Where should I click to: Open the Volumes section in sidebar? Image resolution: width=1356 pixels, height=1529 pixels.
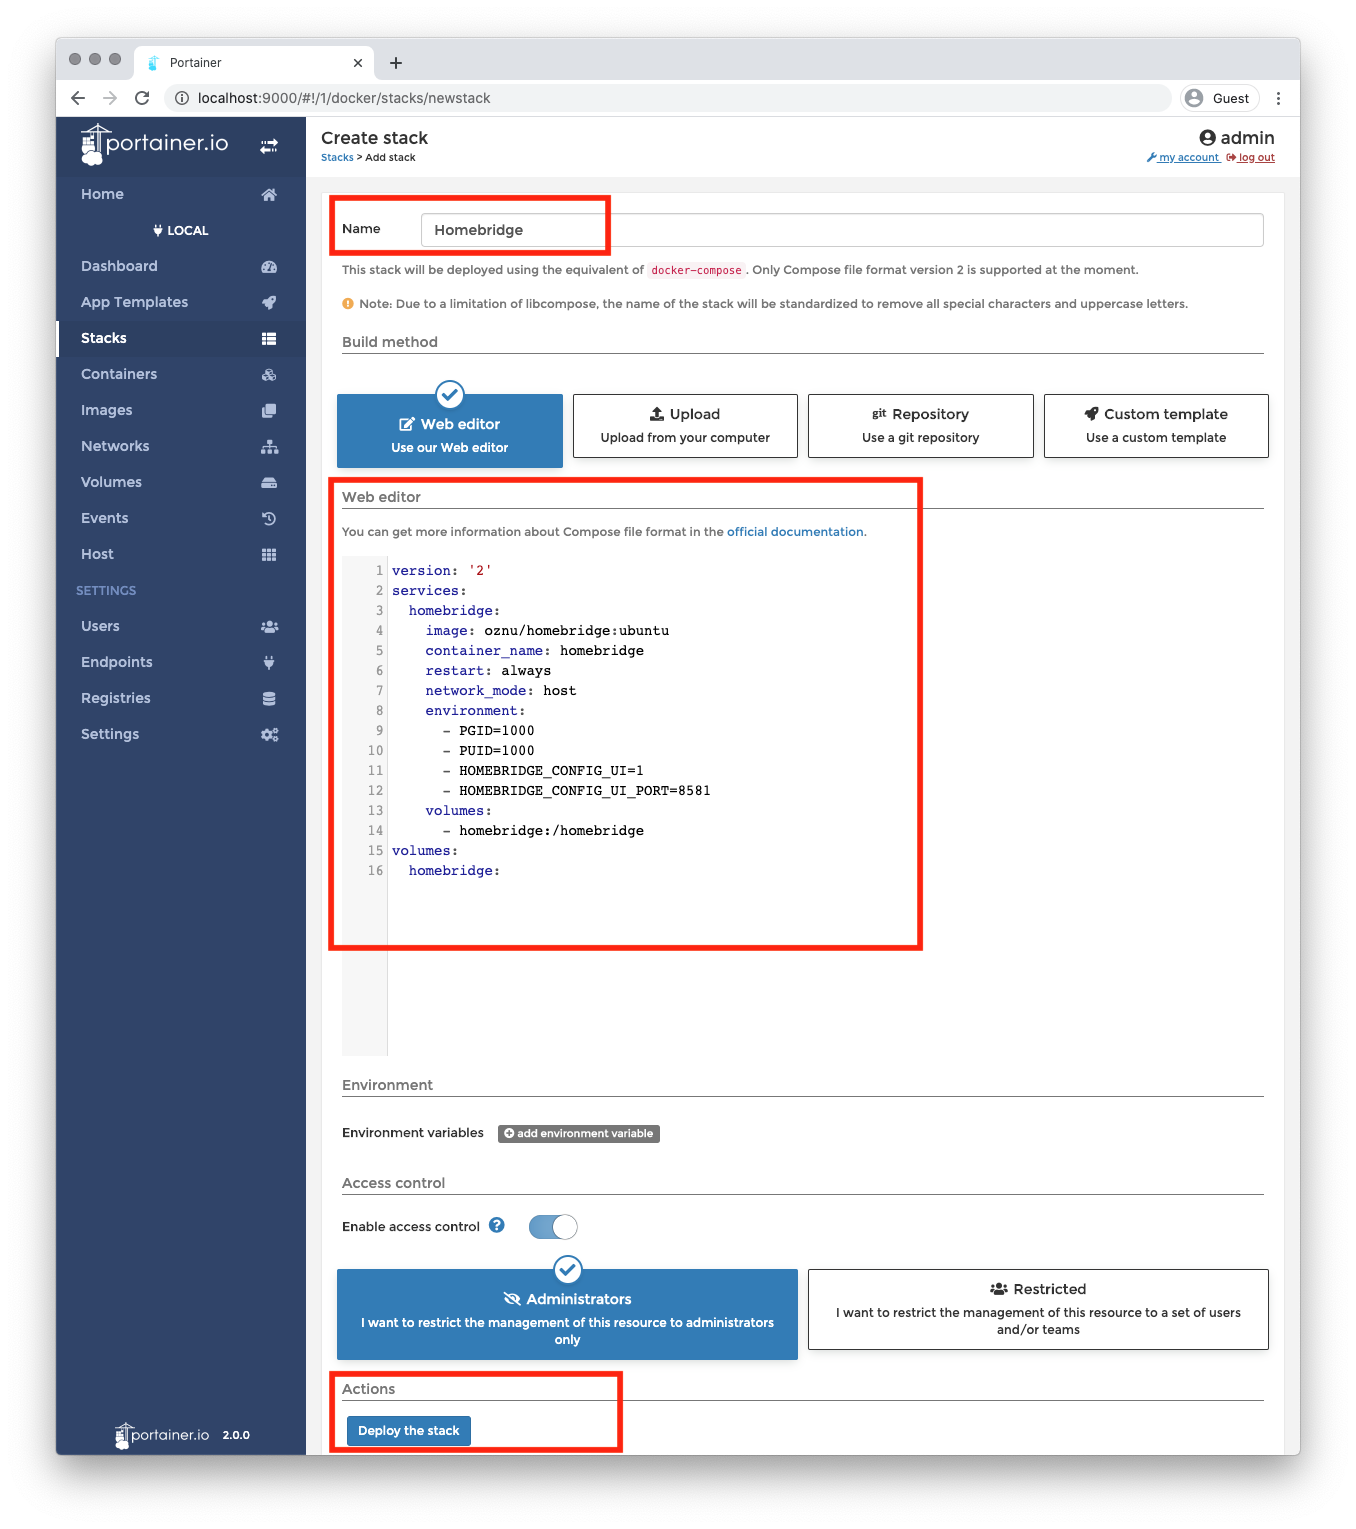pos(111,482)
